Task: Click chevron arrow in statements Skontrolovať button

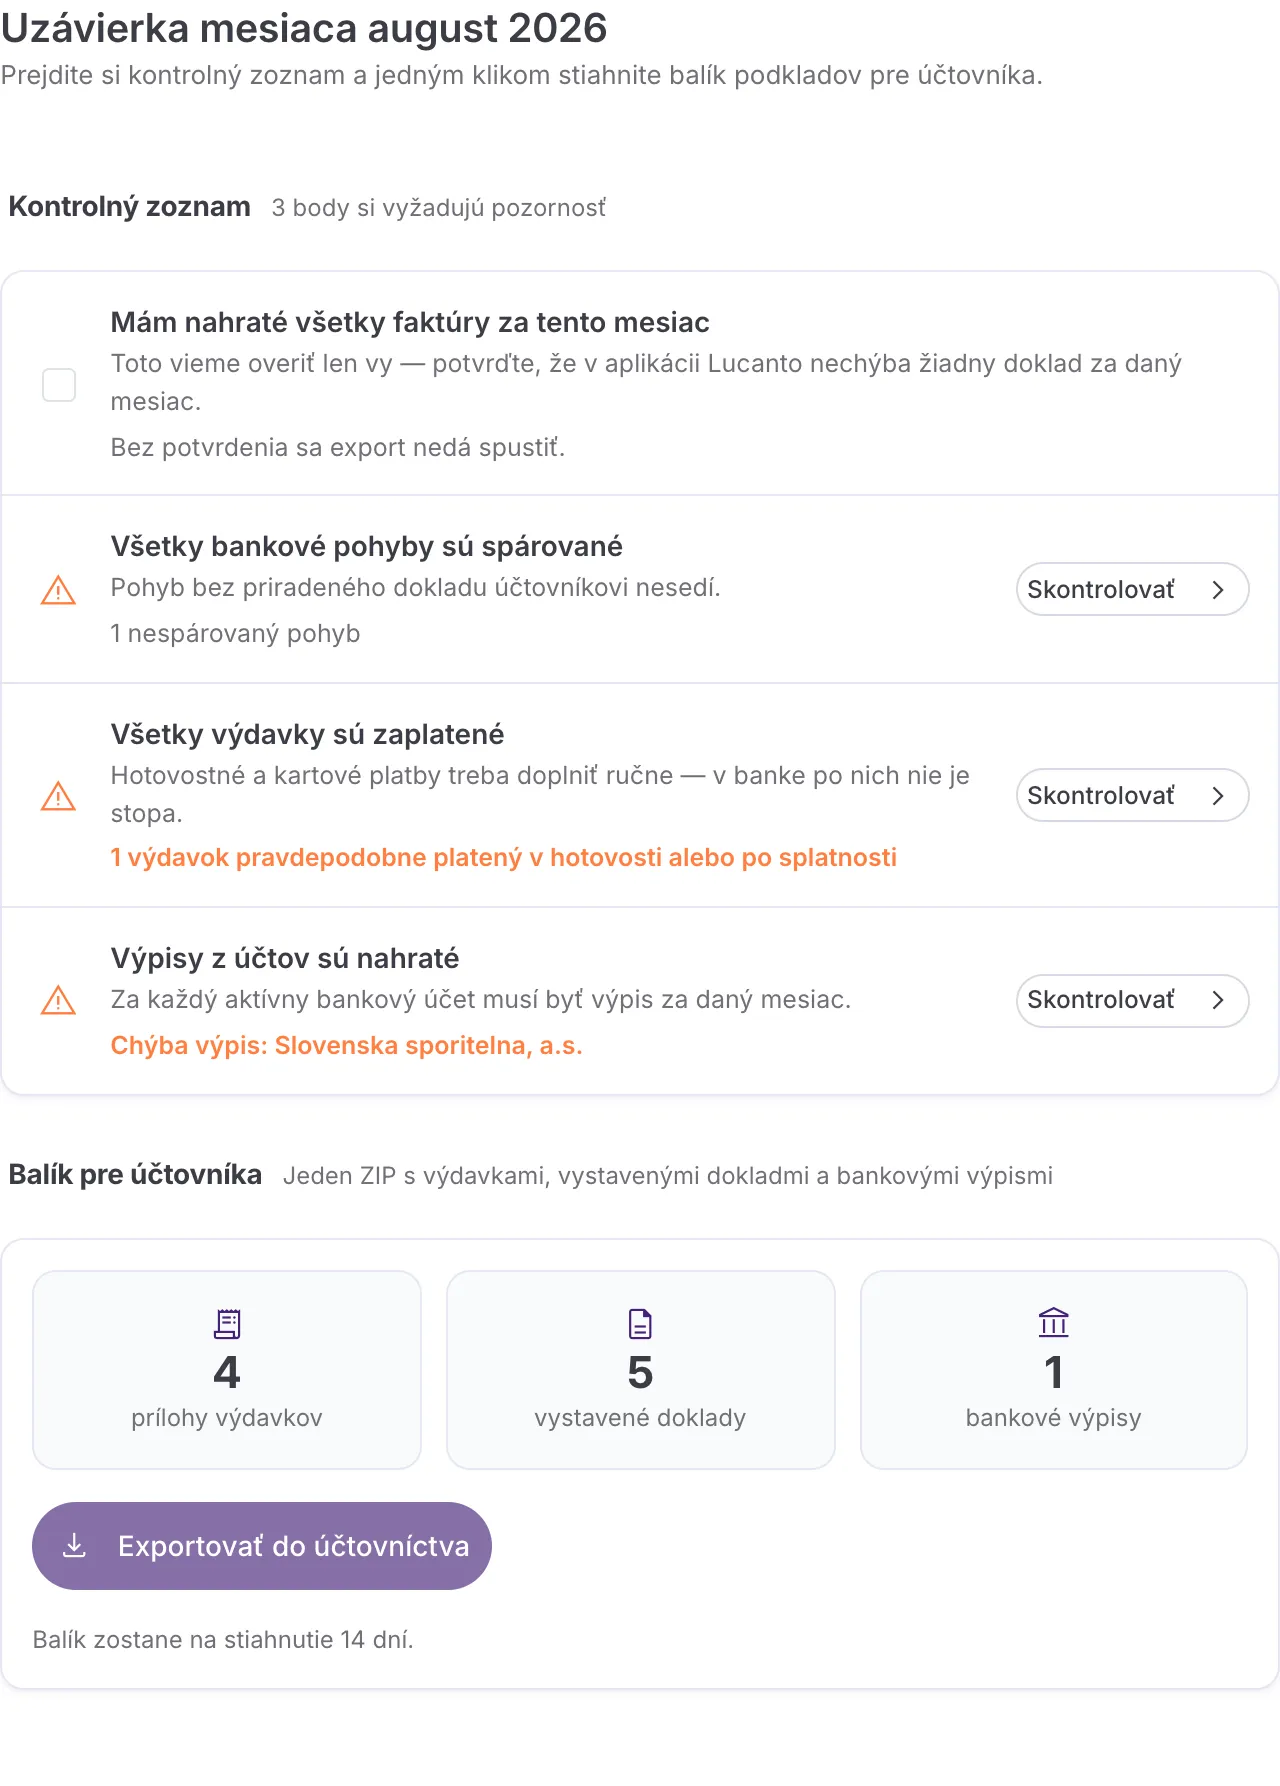Action: point(1218,1000)
